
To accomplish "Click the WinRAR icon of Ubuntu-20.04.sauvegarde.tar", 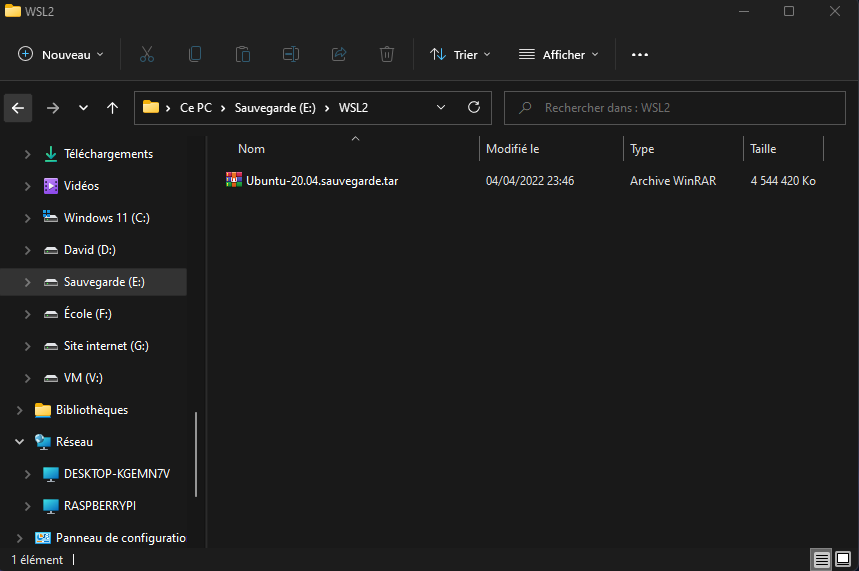I will pyautogui.click(x=234, y=180).
